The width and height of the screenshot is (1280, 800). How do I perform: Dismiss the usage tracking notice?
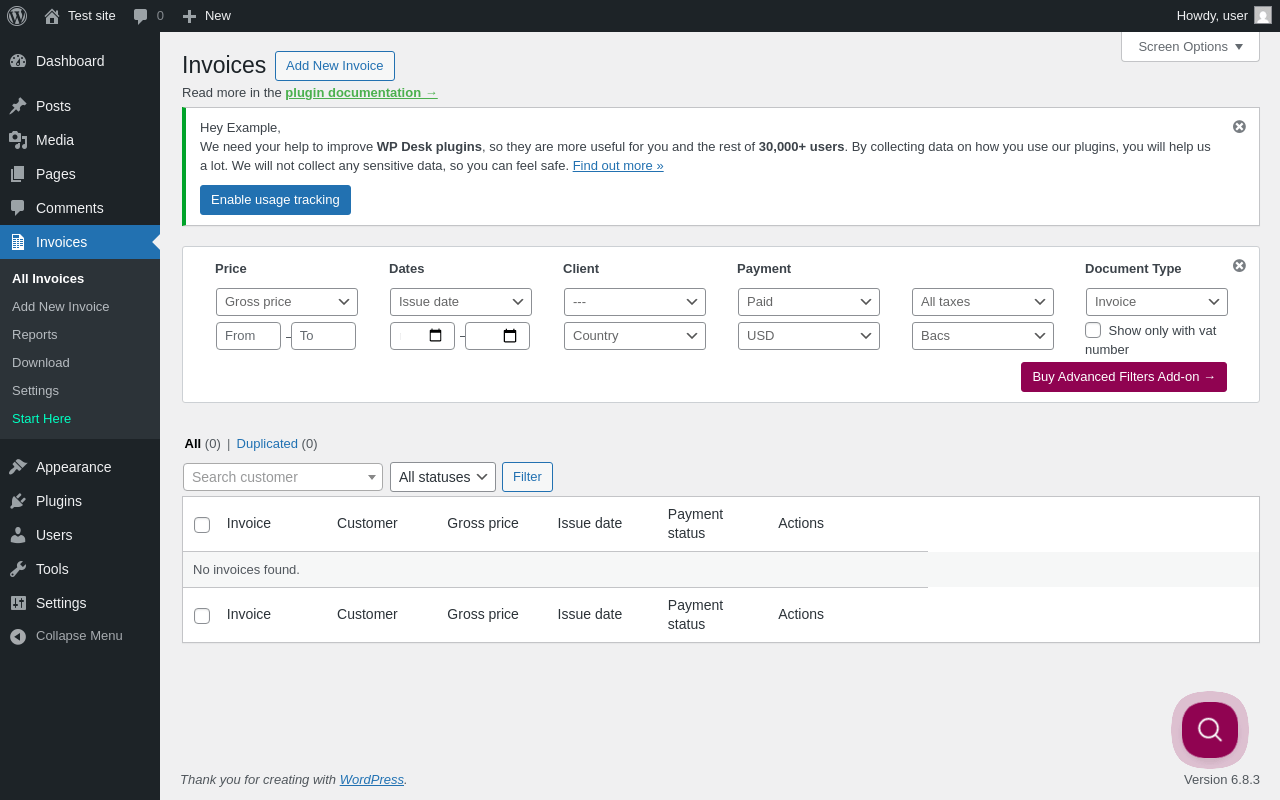1239,127
